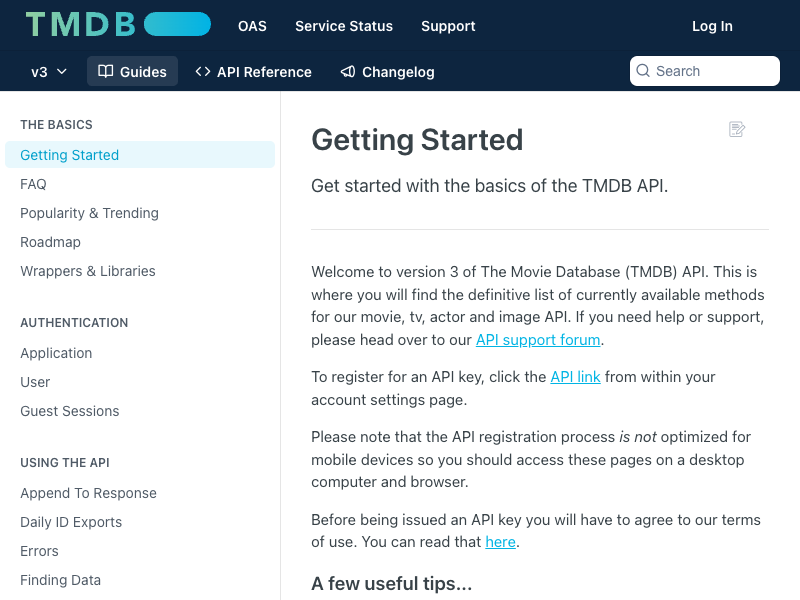800x600 pixels.
Task: Open Service Status in the top bar
Action: (x=344, y=26)
